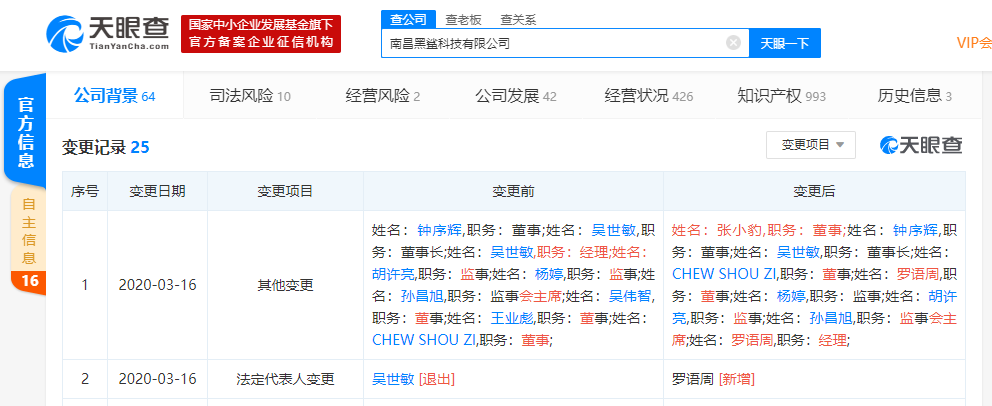This screenshot has width=992, height=406.
Task: Switch to the 查老板 search tab
Action: tap(464, 18)
